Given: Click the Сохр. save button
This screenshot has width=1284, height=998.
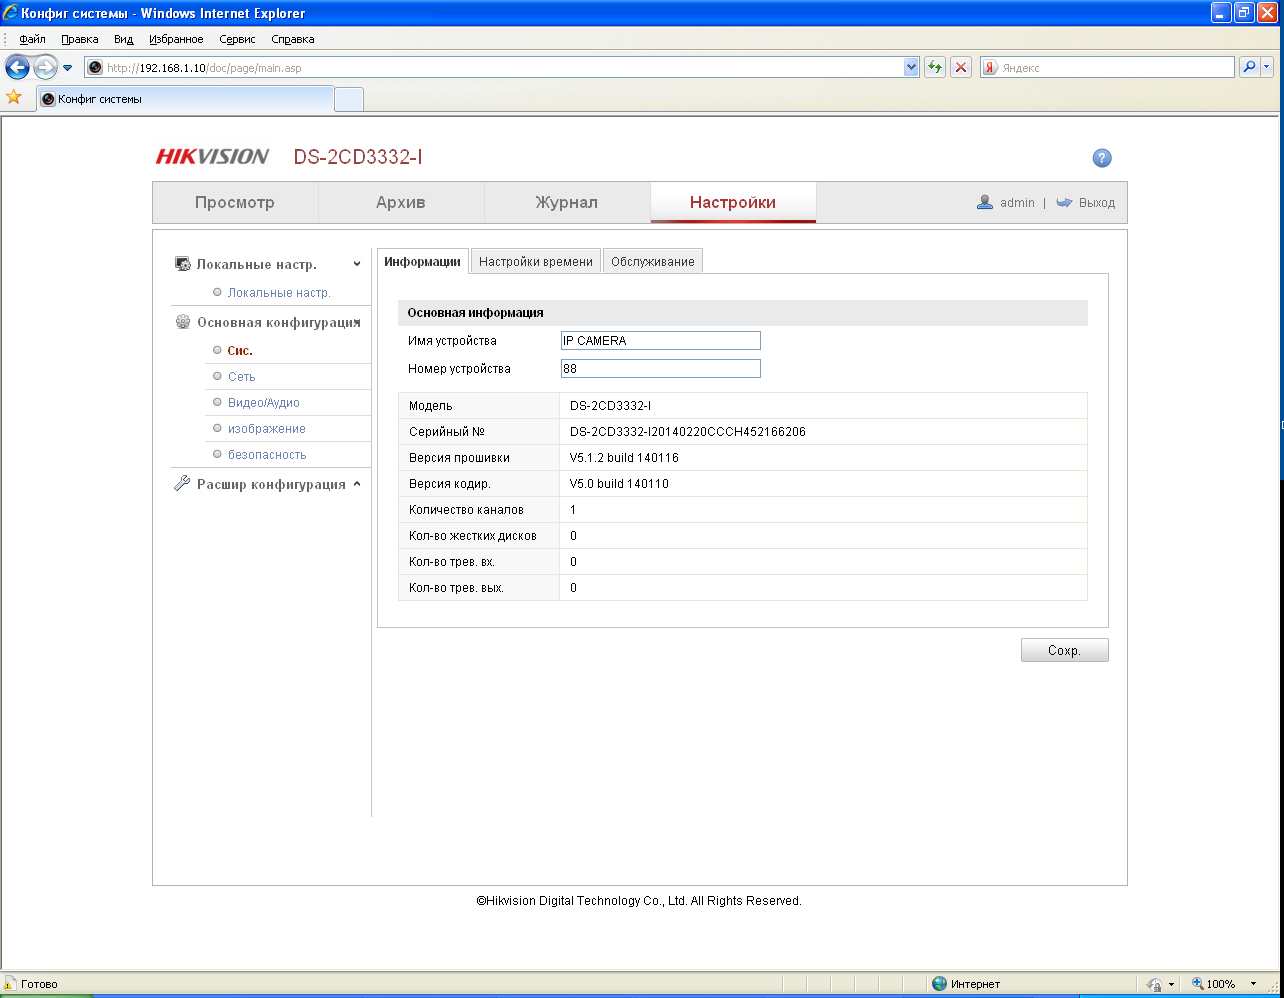Looking at the screenshot, I should [1065, 650].
